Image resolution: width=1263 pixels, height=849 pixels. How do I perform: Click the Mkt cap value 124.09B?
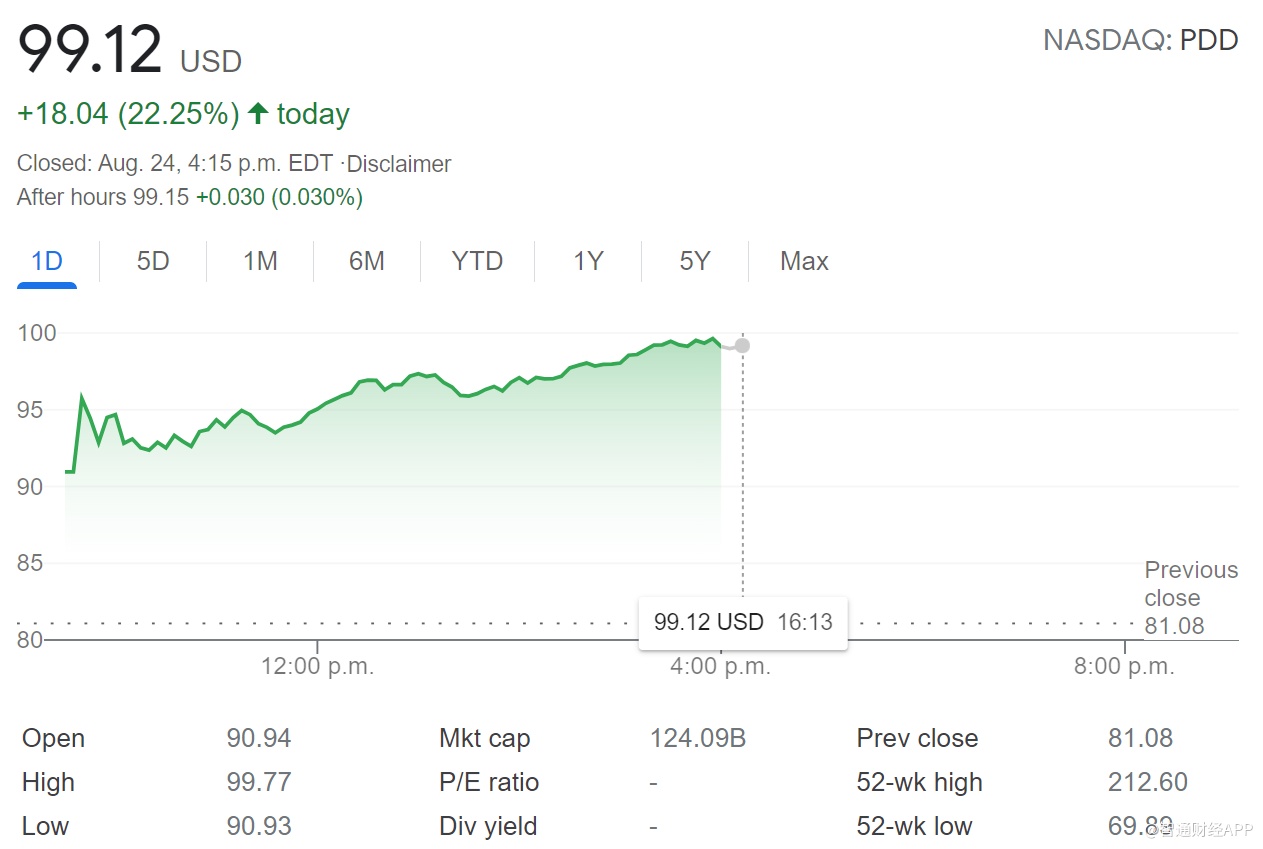pos(697,739)
